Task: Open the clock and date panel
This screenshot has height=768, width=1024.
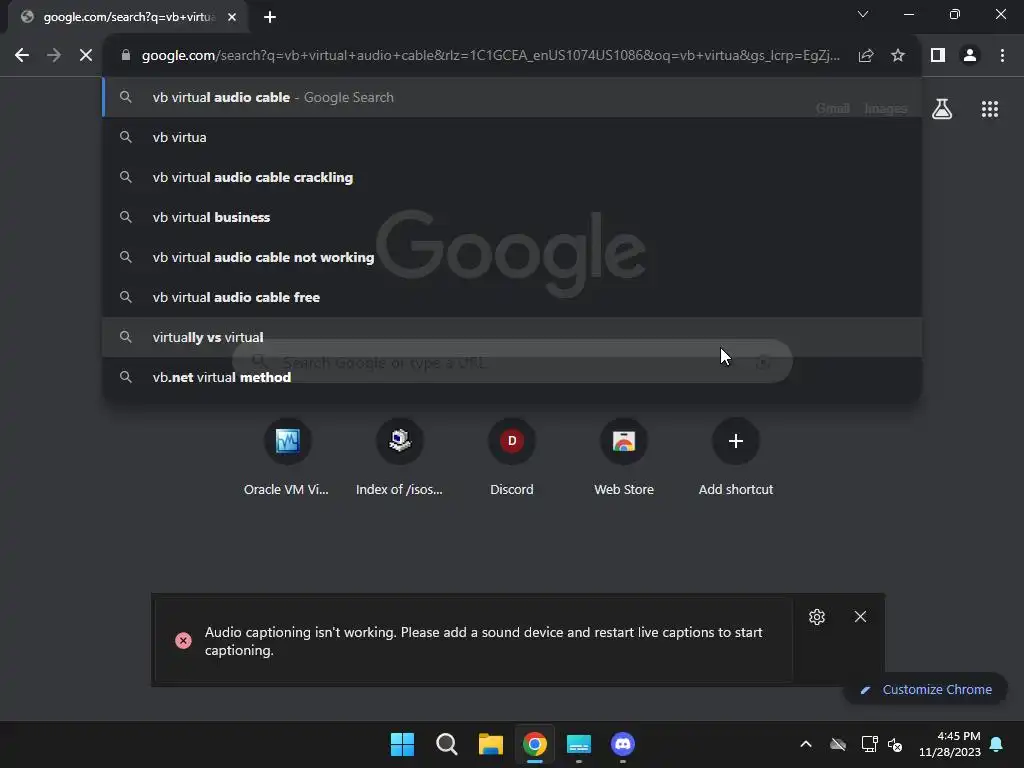Action: 950,744
